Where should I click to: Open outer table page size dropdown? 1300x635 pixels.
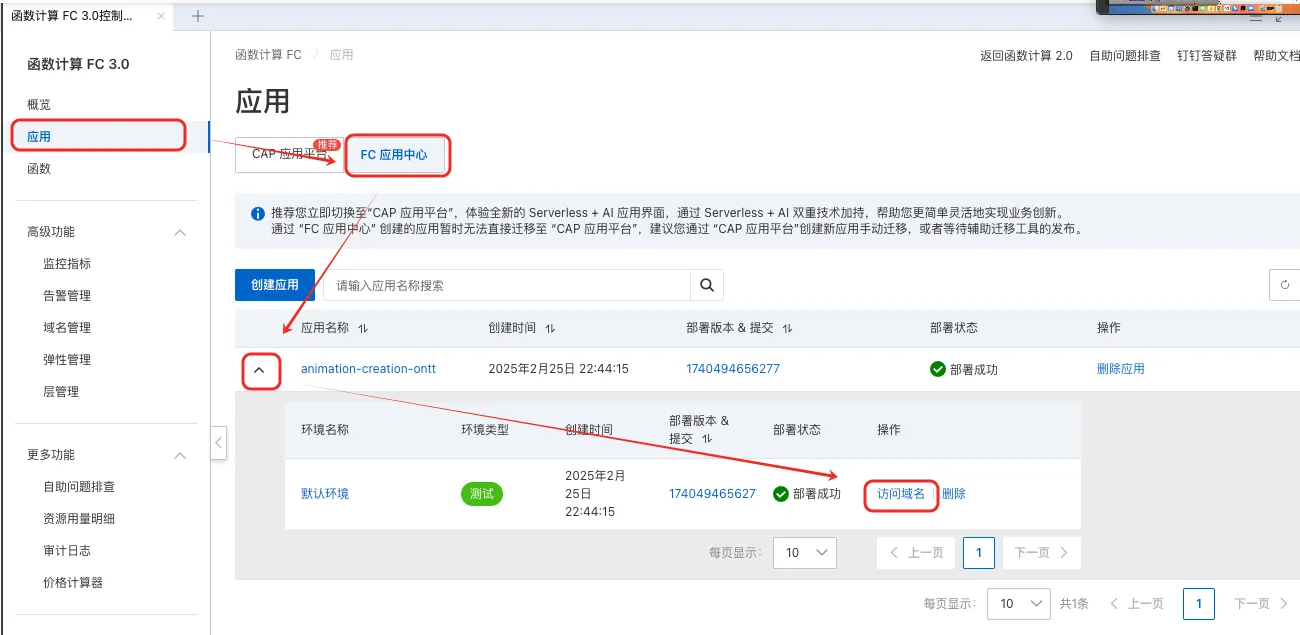[x=1019, y=604]
